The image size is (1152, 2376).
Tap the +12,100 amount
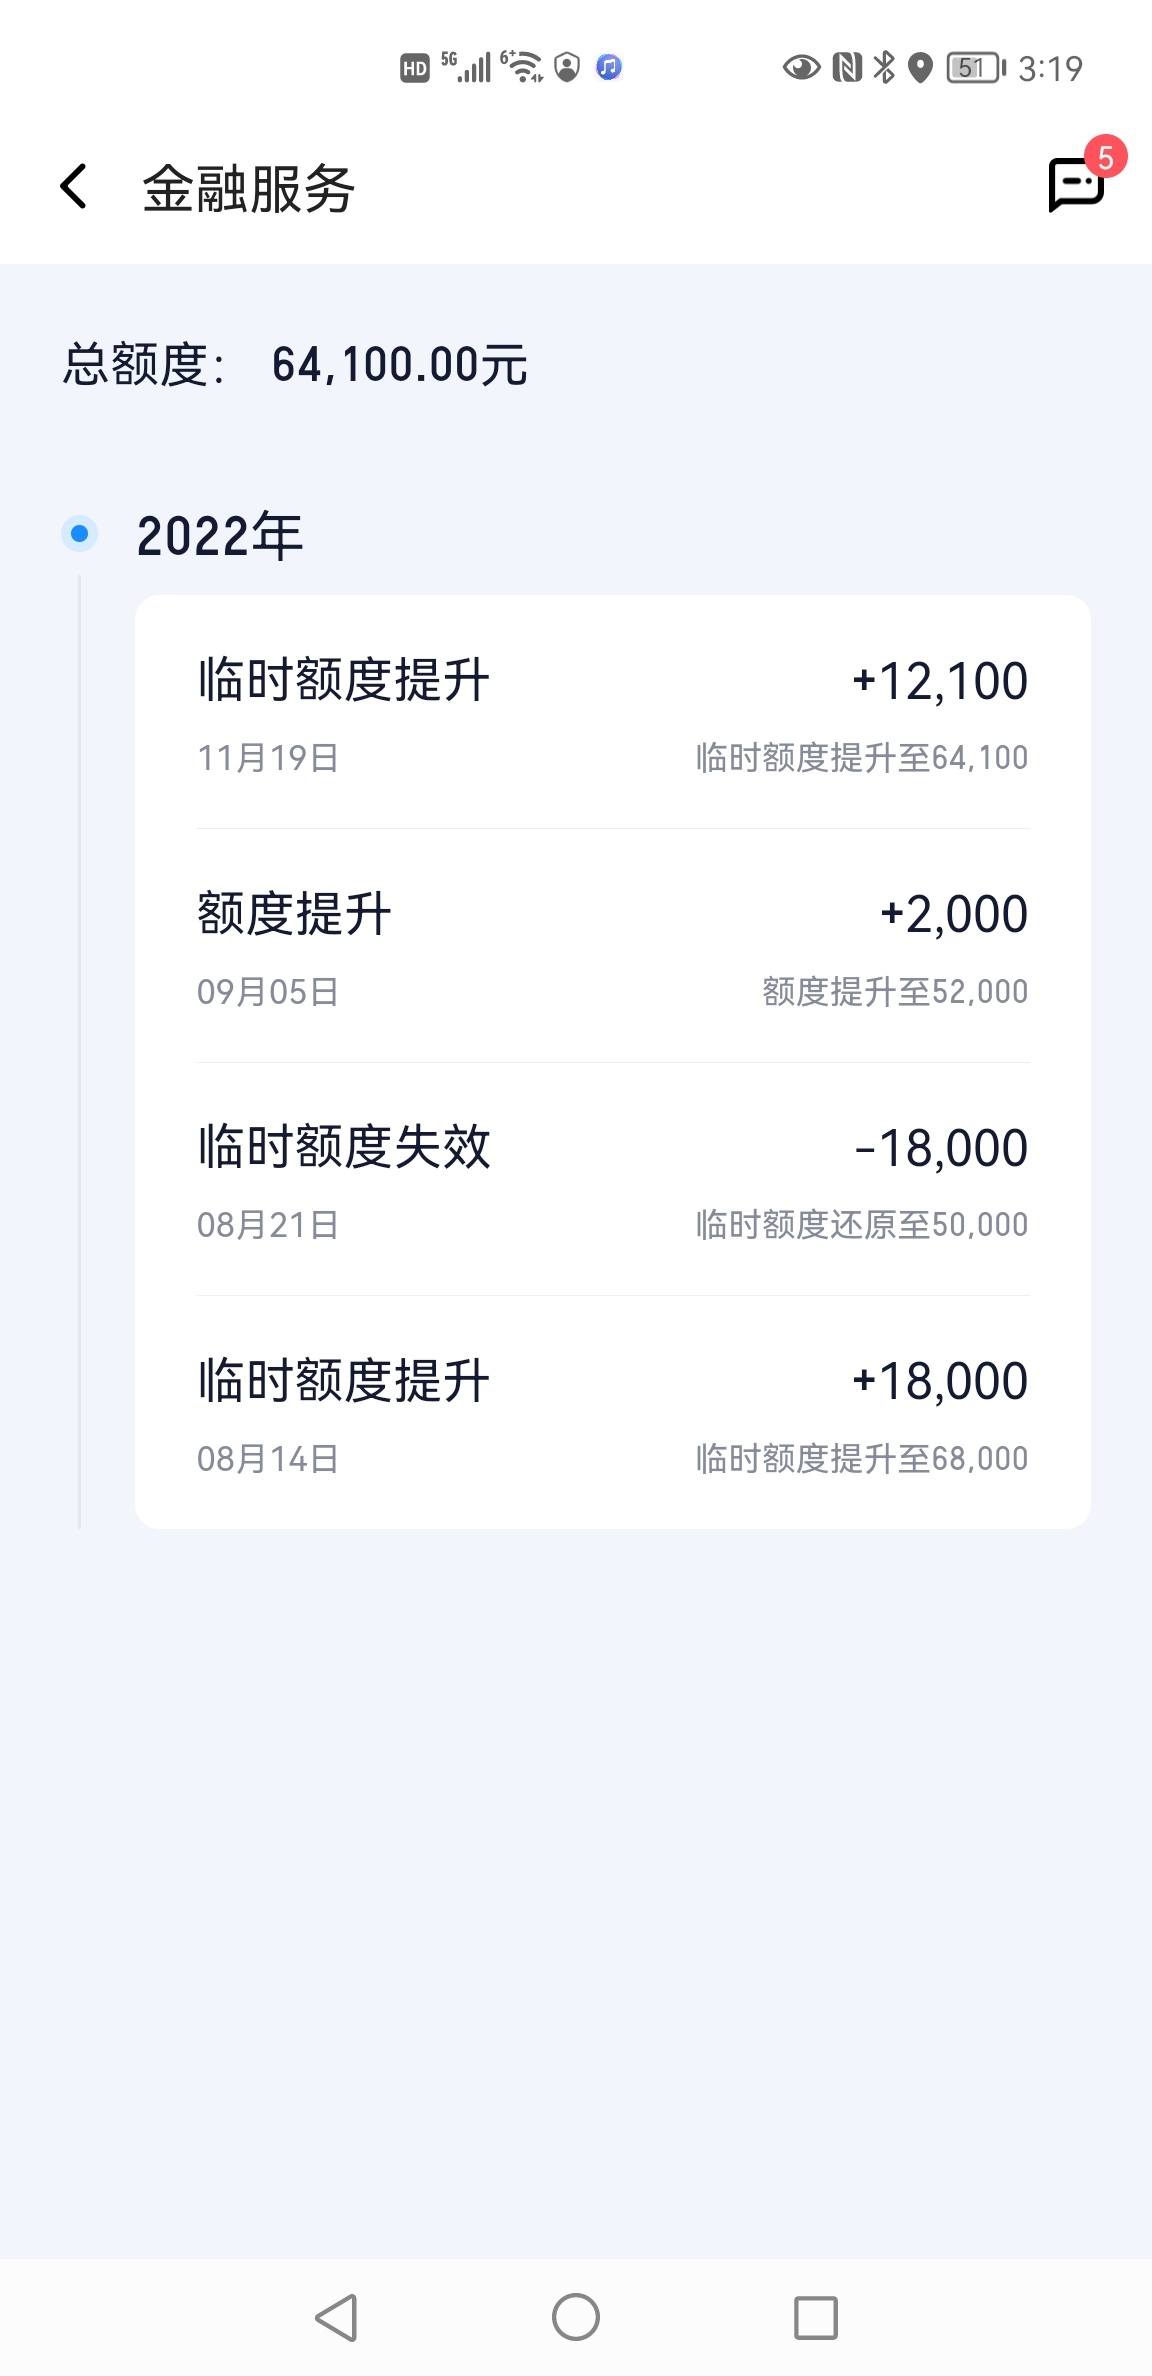(940, 681)
